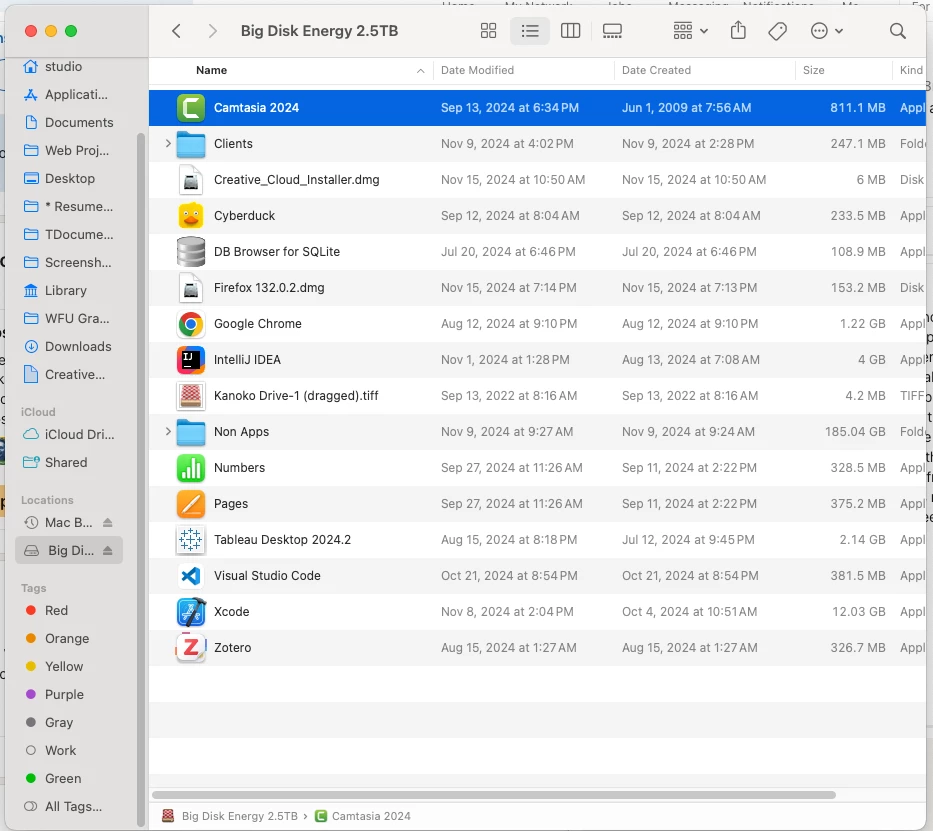Viewport: 933px width, 831px height.
Task: Sort by the Kind column header
Action: [911, 70]
